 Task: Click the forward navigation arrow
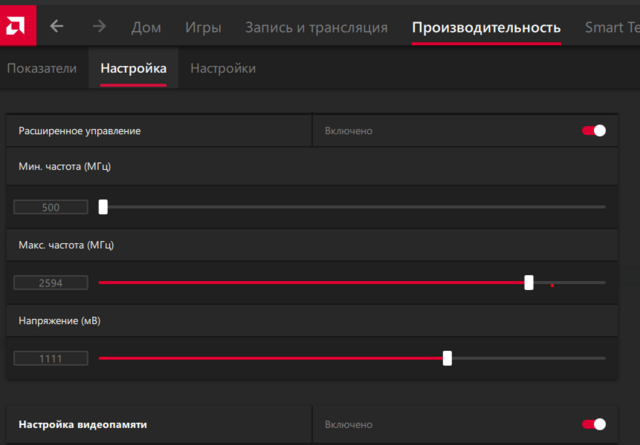(x=99, y=27)
